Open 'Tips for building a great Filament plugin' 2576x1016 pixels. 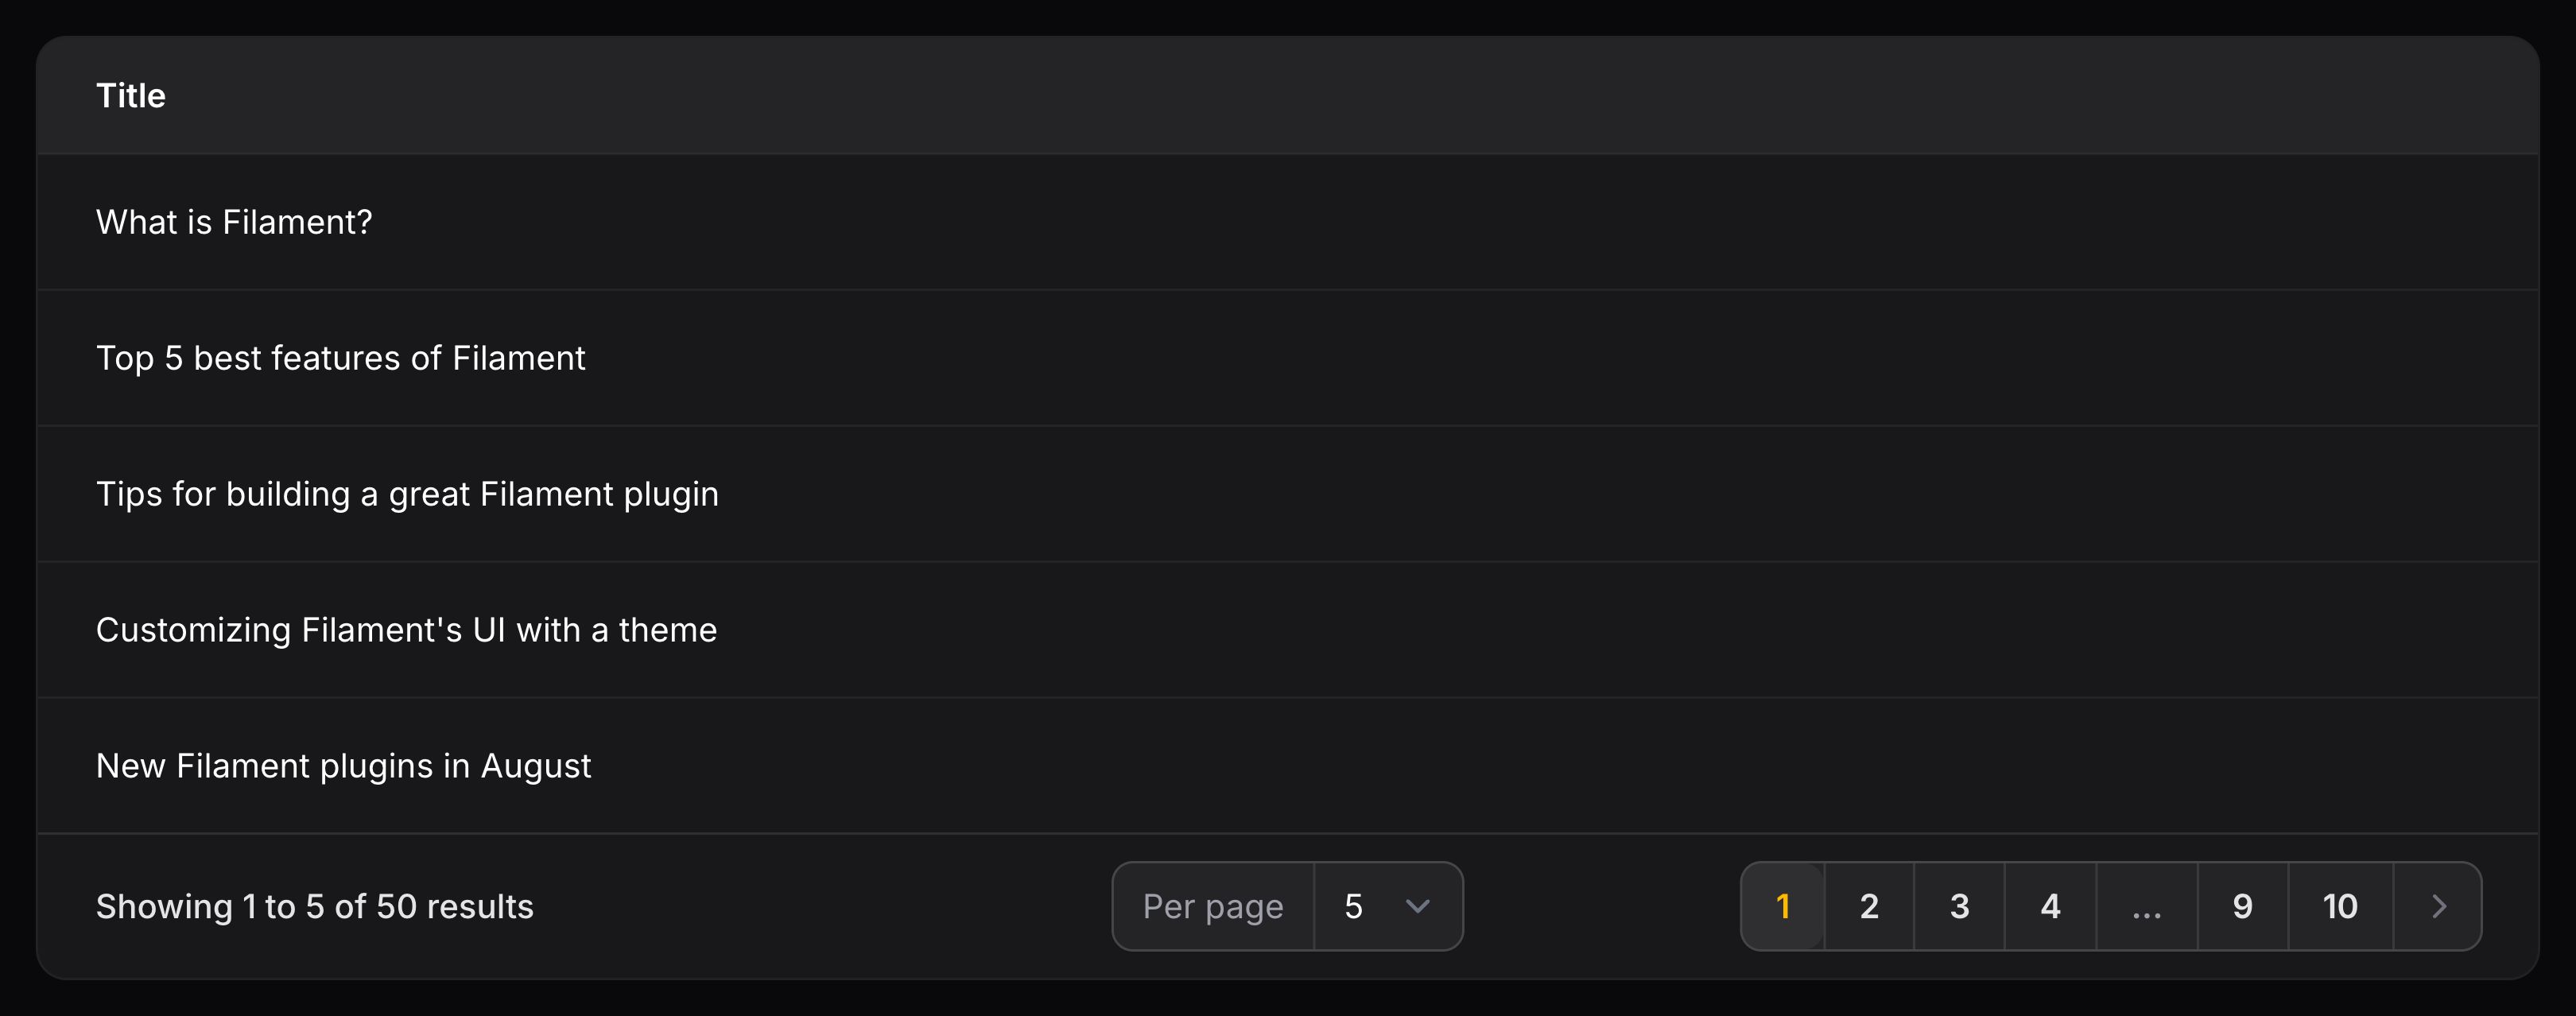coord(407,494)
